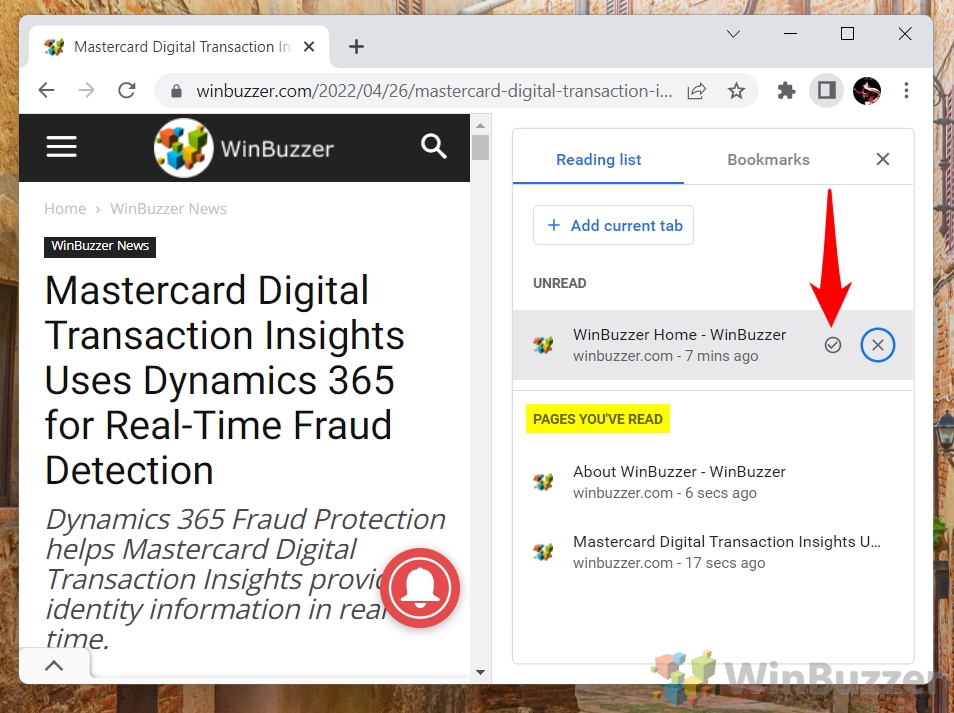Open a new tab
954x713 pixels.
tap(357, 47)
